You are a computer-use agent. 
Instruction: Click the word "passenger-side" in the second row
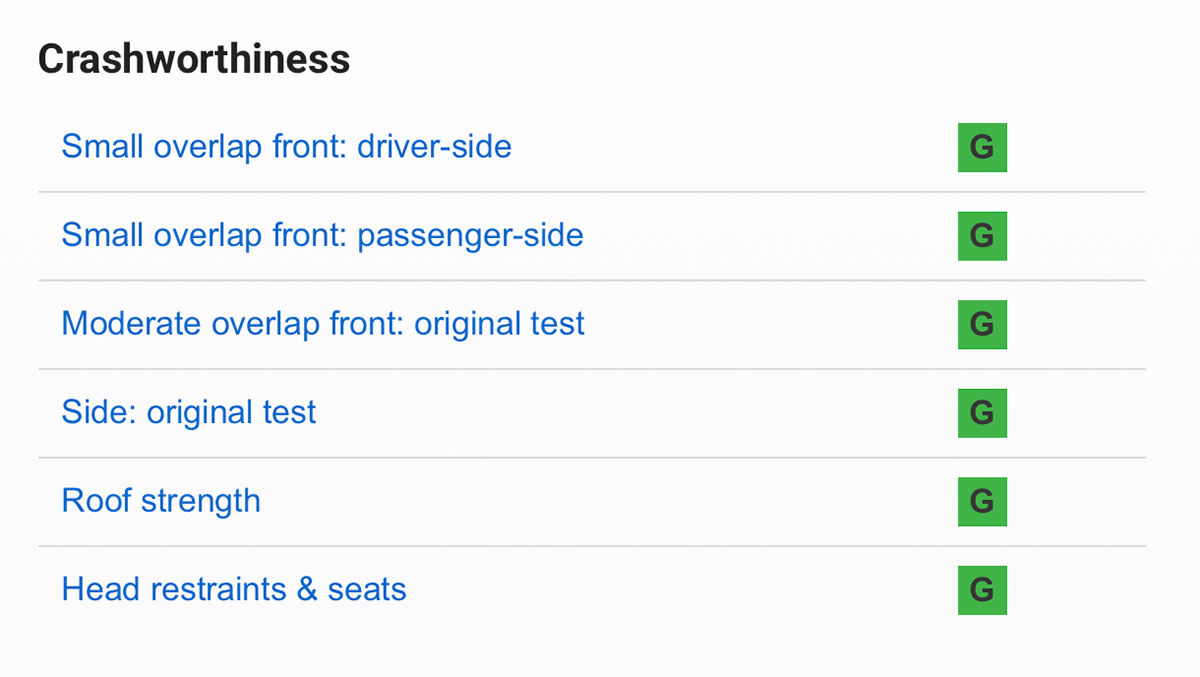pyautogui.click(x=470, y=236)
